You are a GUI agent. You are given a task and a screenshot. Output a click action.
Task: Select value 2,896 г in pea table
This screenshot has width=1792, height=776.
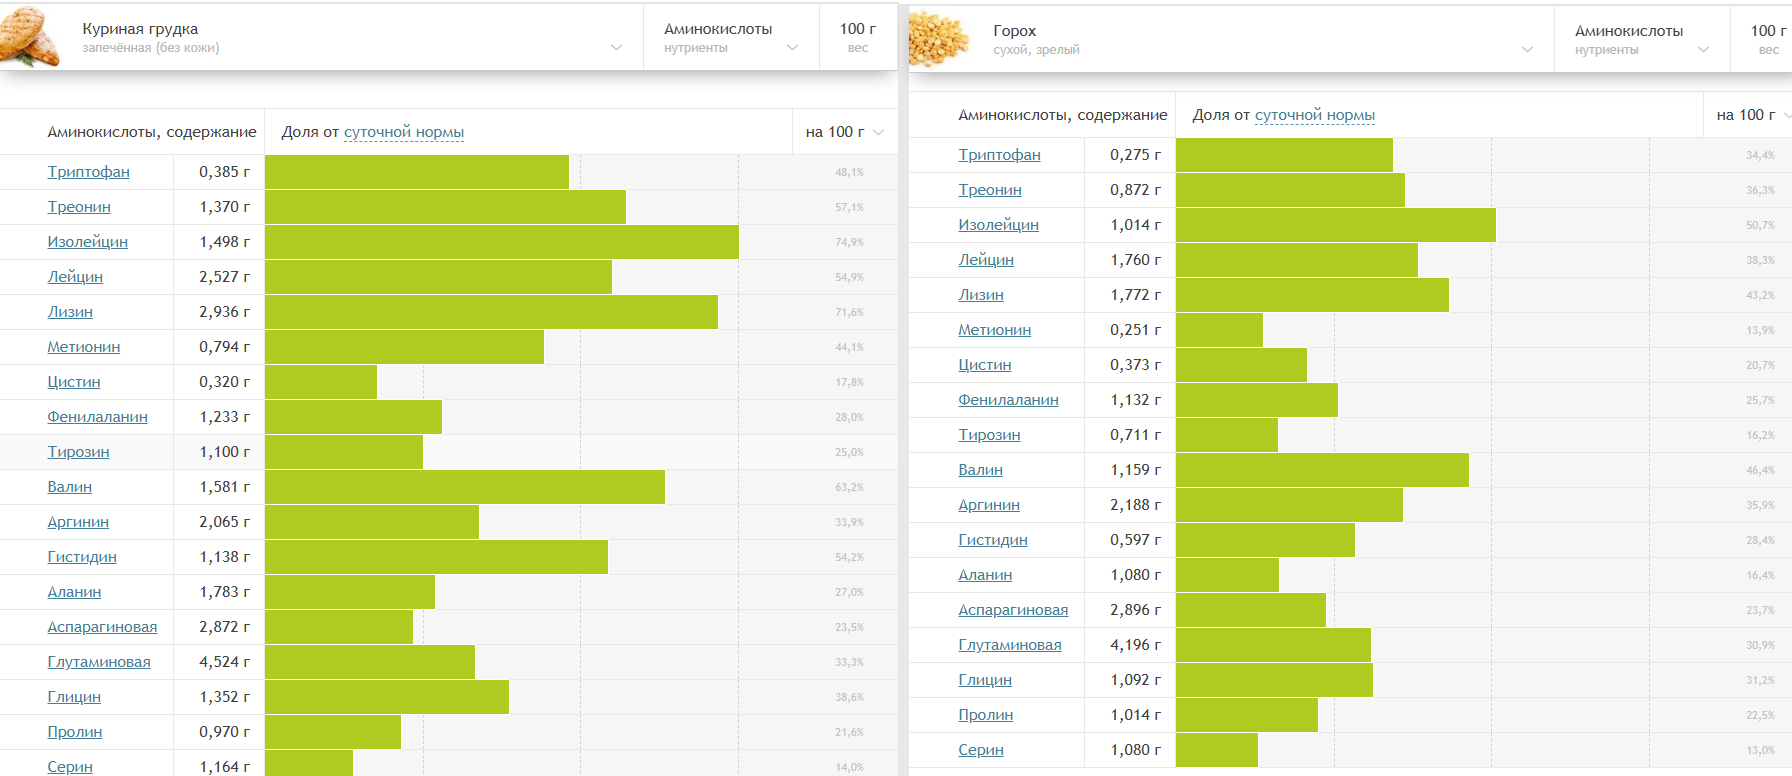(x=1135, y=610)
